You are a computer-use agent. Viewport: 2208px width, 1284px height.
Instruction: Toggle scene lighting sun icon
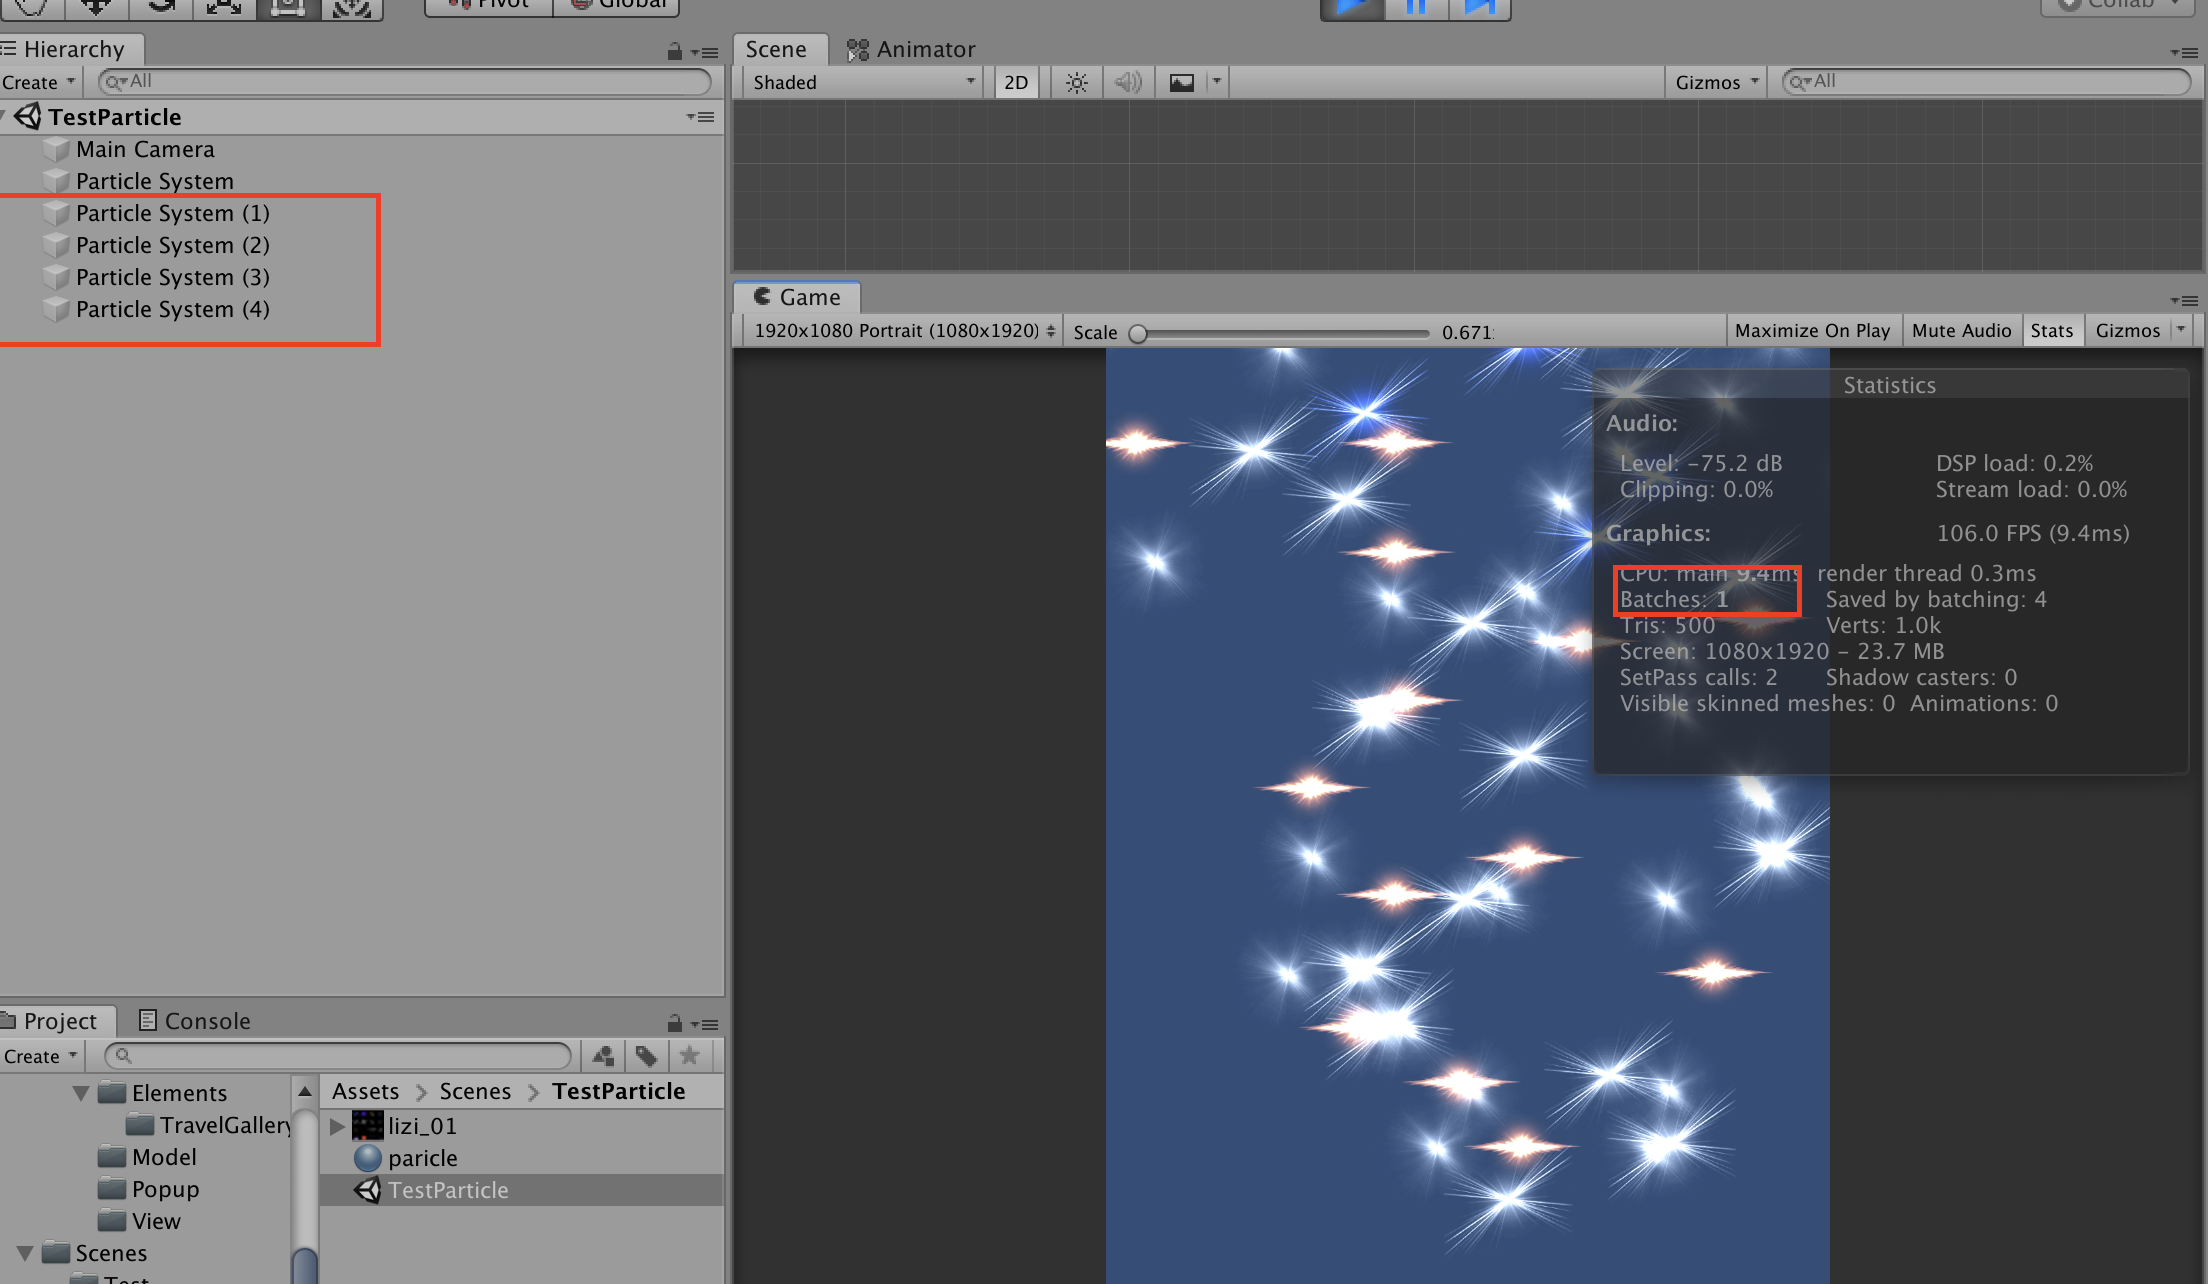click(x=1076, y=82)
